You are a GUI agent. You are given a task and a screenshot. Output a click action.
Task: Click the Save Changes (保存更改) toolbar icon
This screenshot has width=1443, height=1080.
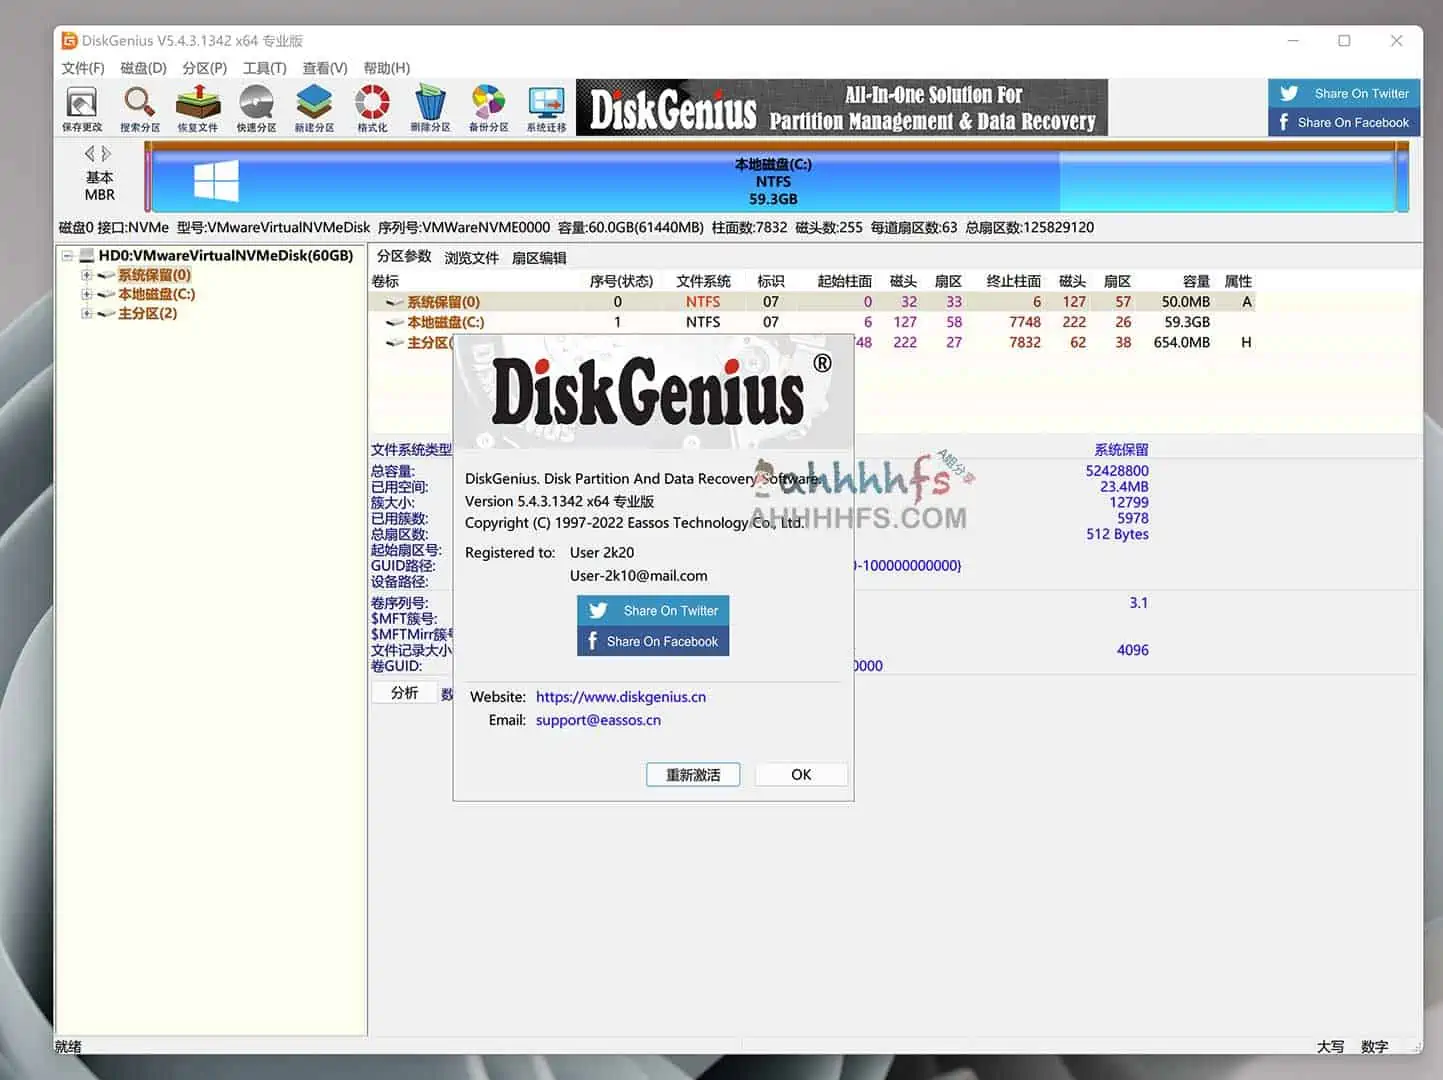pyautogui.click(x=82, y=108)
